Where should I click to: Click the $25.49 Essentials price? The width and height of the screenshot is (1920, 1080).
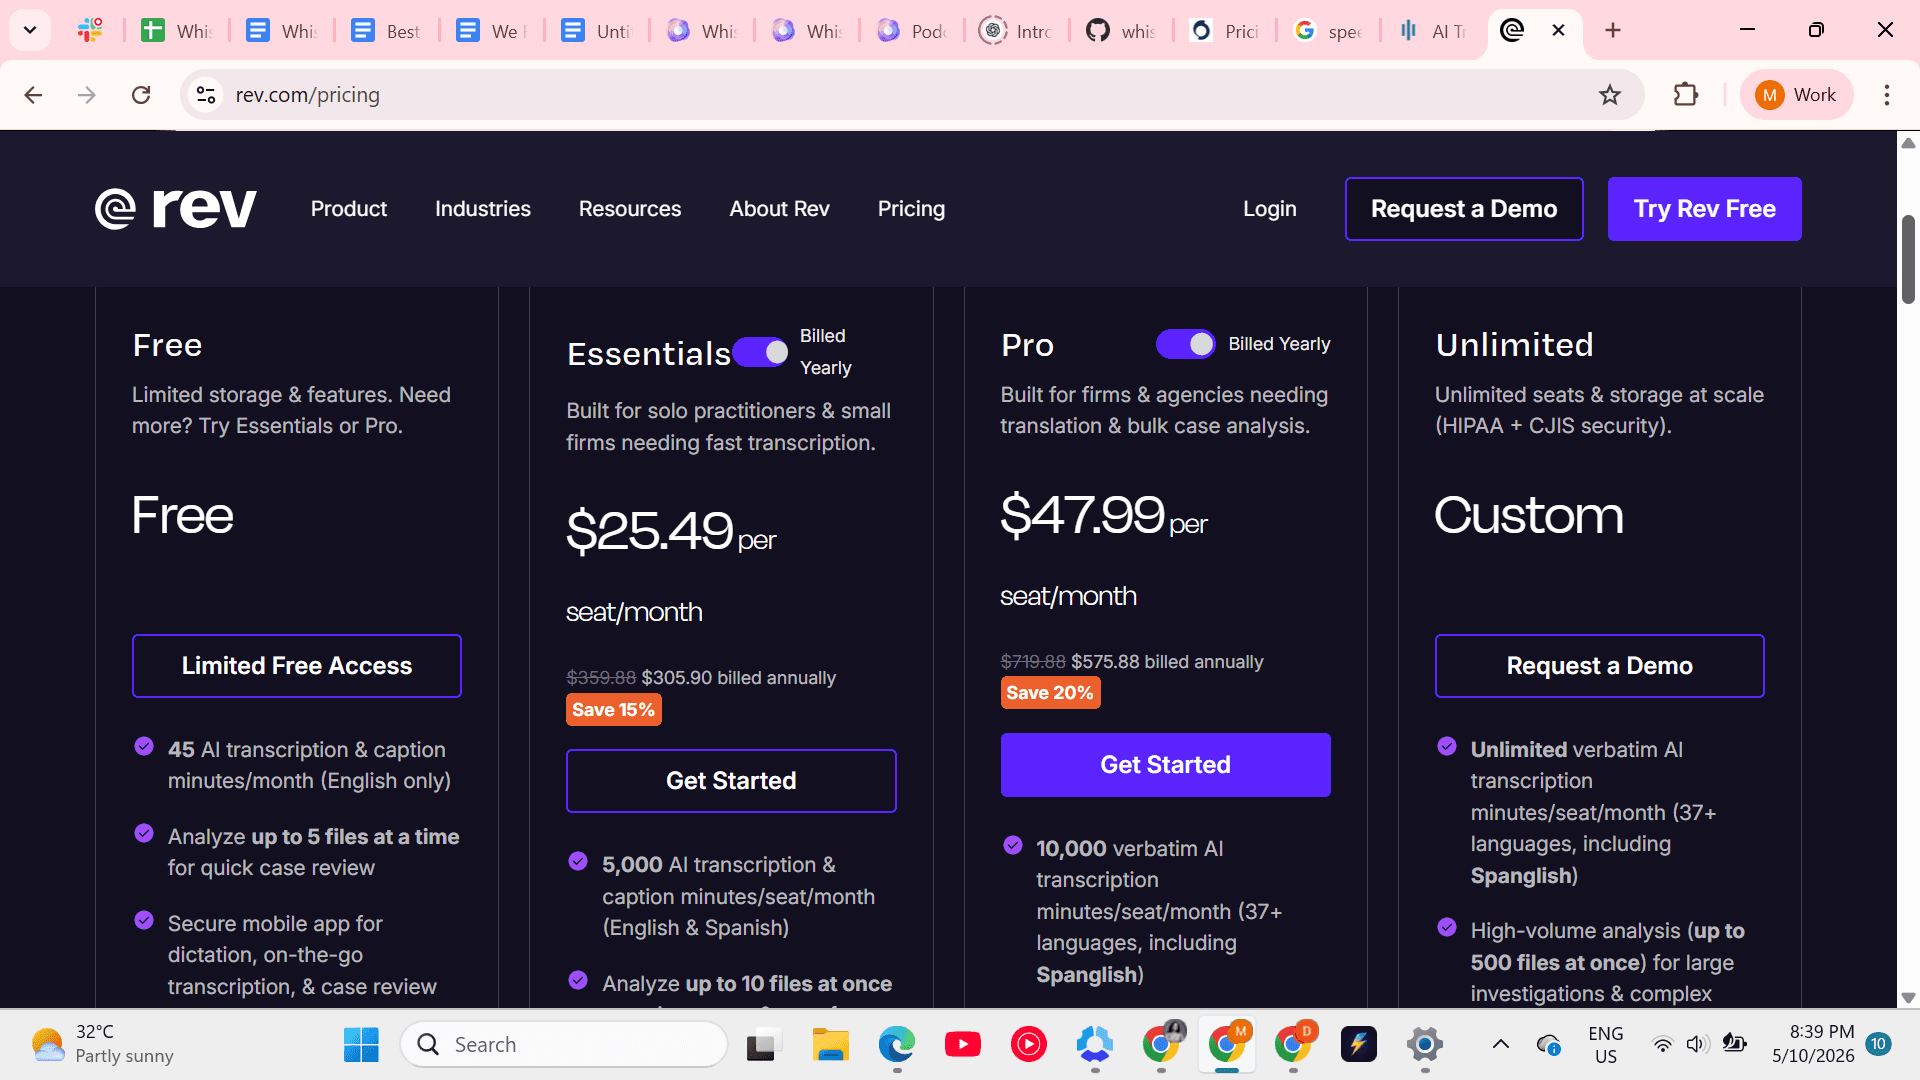pyautogui.click(x=650, y=530)
